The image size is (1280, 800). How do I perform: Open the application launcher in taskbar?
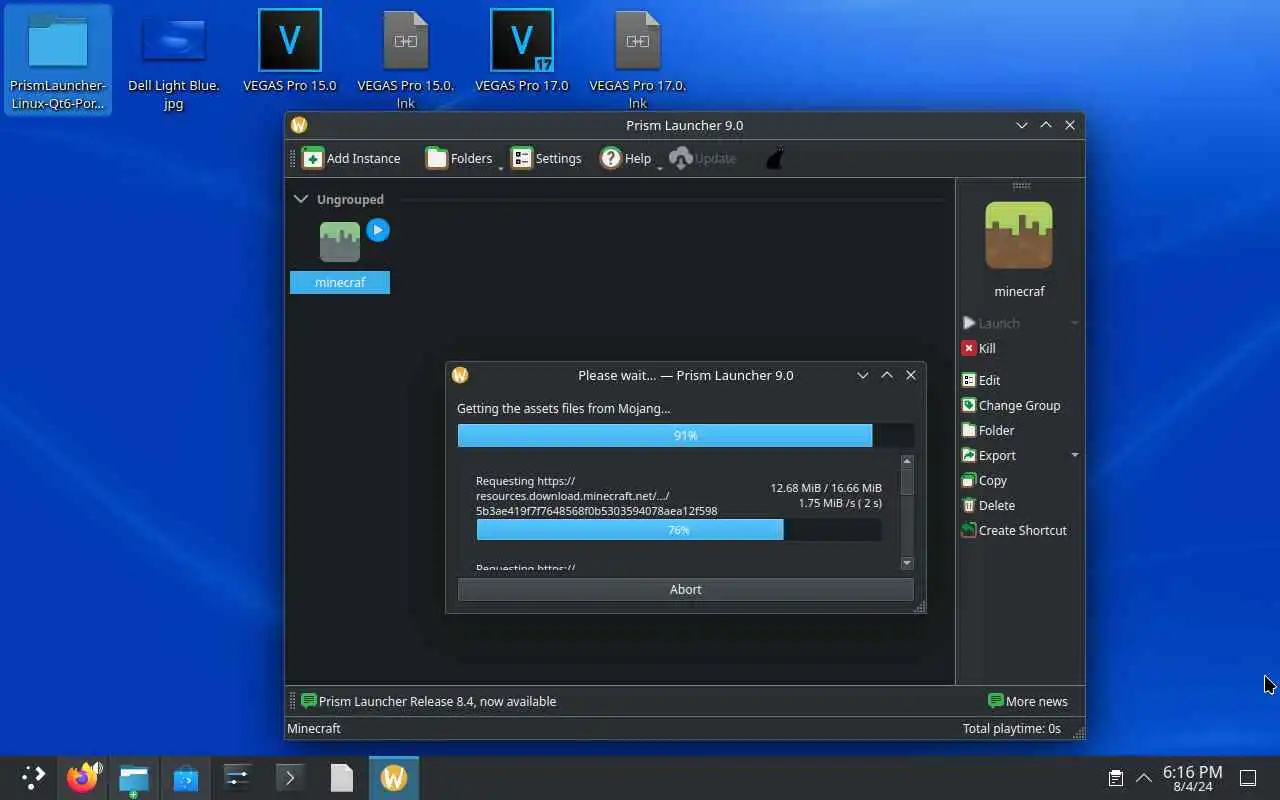tap(33, 777)
